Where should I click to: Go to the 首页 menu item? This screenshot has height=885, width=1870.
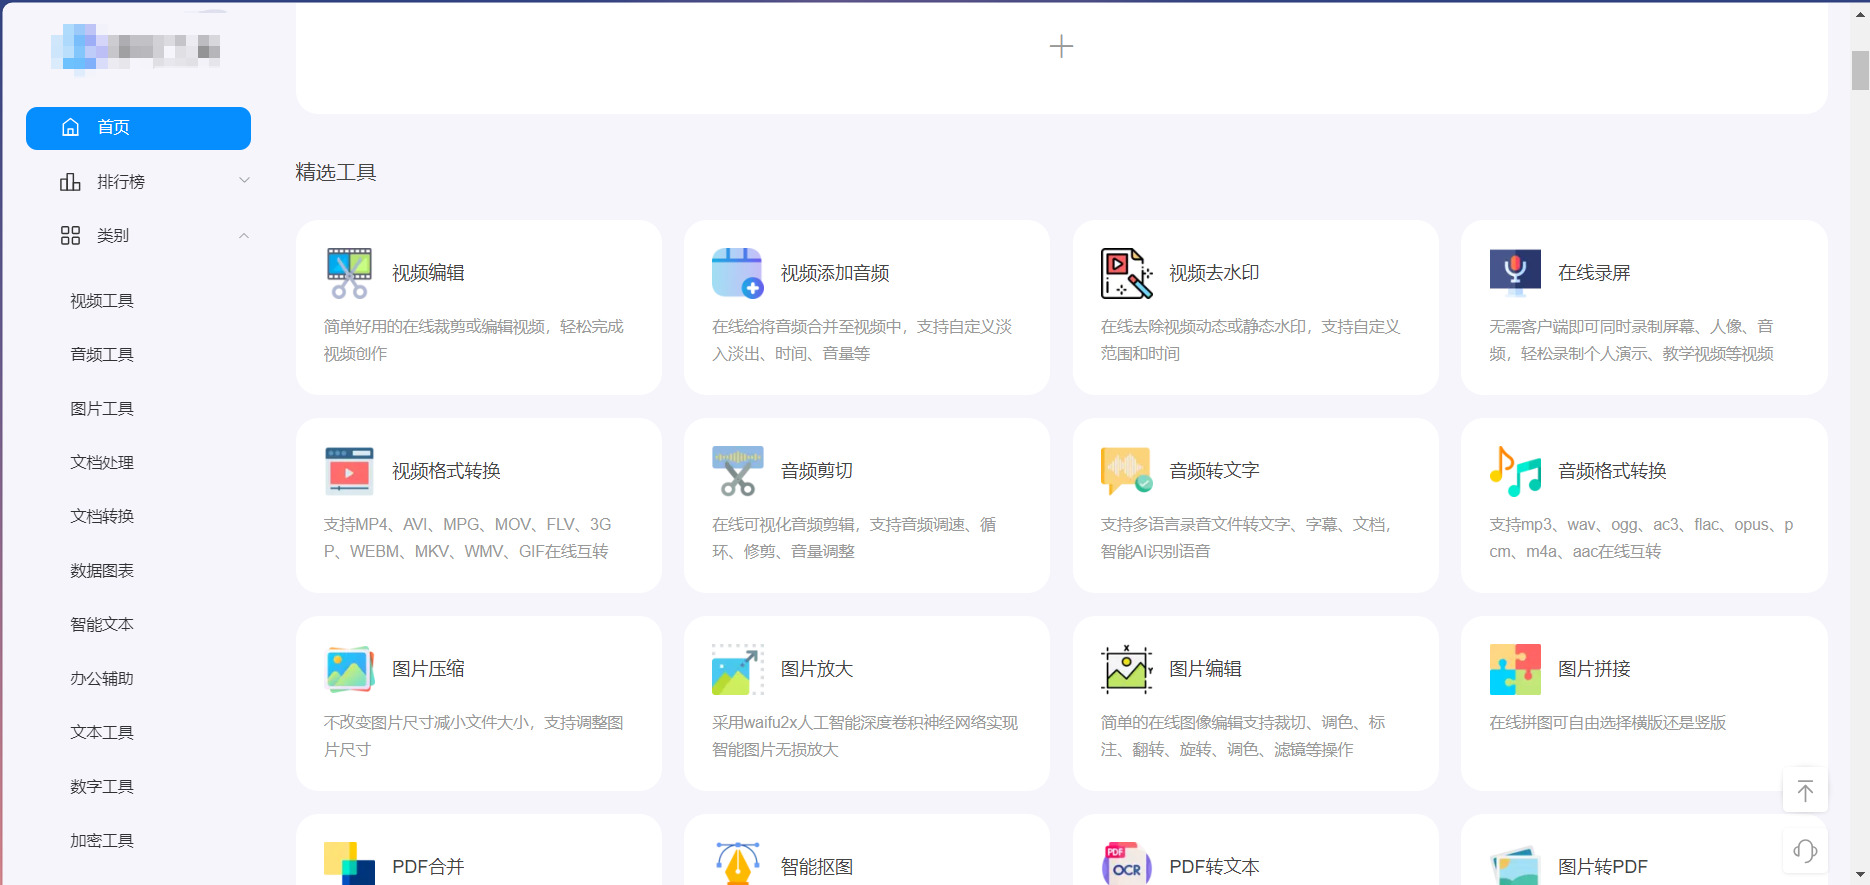pyautogui.click(x=138, y=128)
